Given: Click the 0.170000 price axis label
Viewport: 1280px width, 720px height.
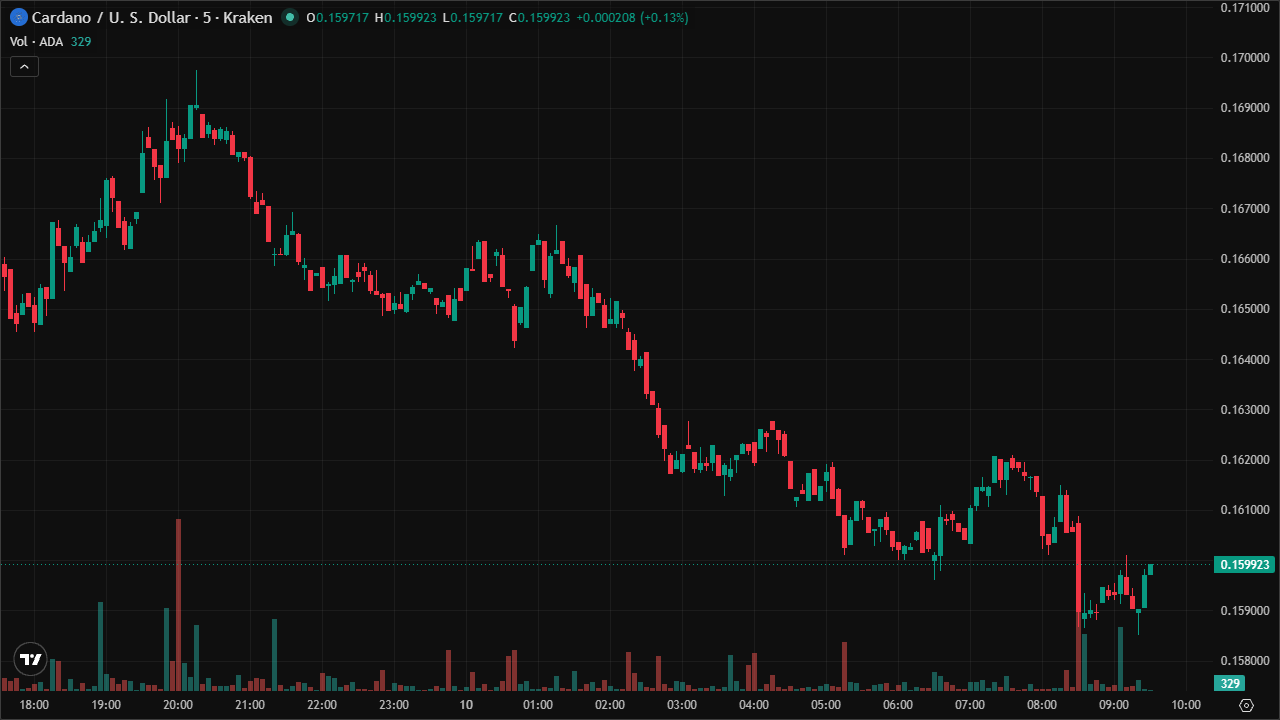Looking at the screenshot, I should click(1245, 58).
